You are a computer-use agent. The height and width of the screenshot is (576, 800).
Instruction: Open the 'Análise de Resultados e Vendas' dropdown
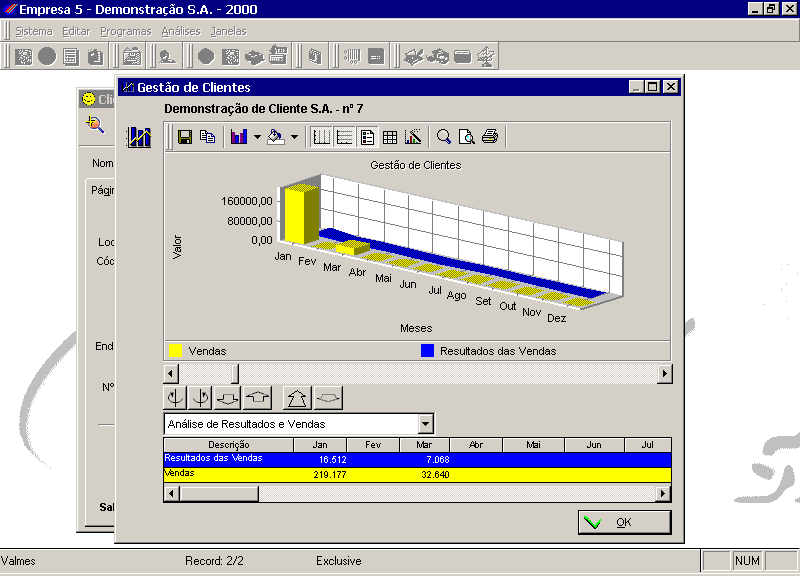point(426,424)
